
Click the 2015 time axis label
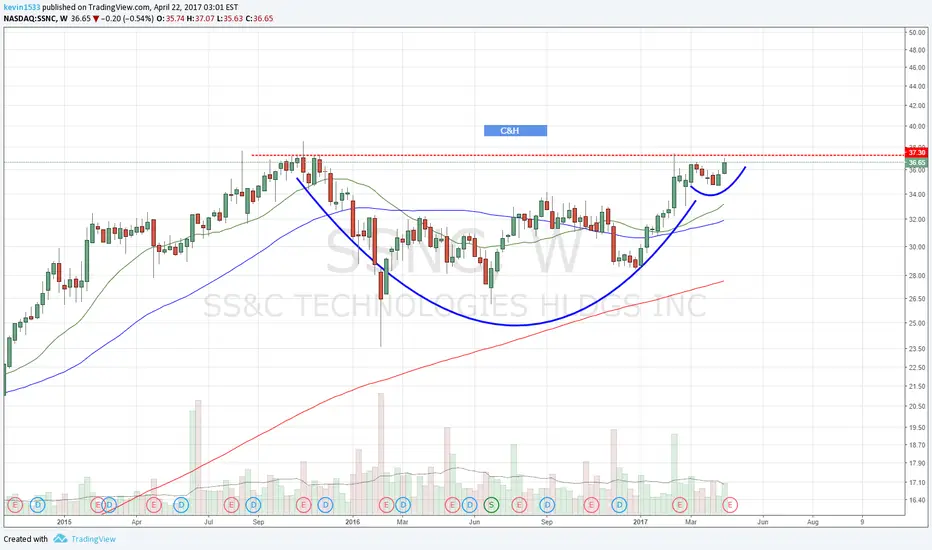tap(64, 522)
